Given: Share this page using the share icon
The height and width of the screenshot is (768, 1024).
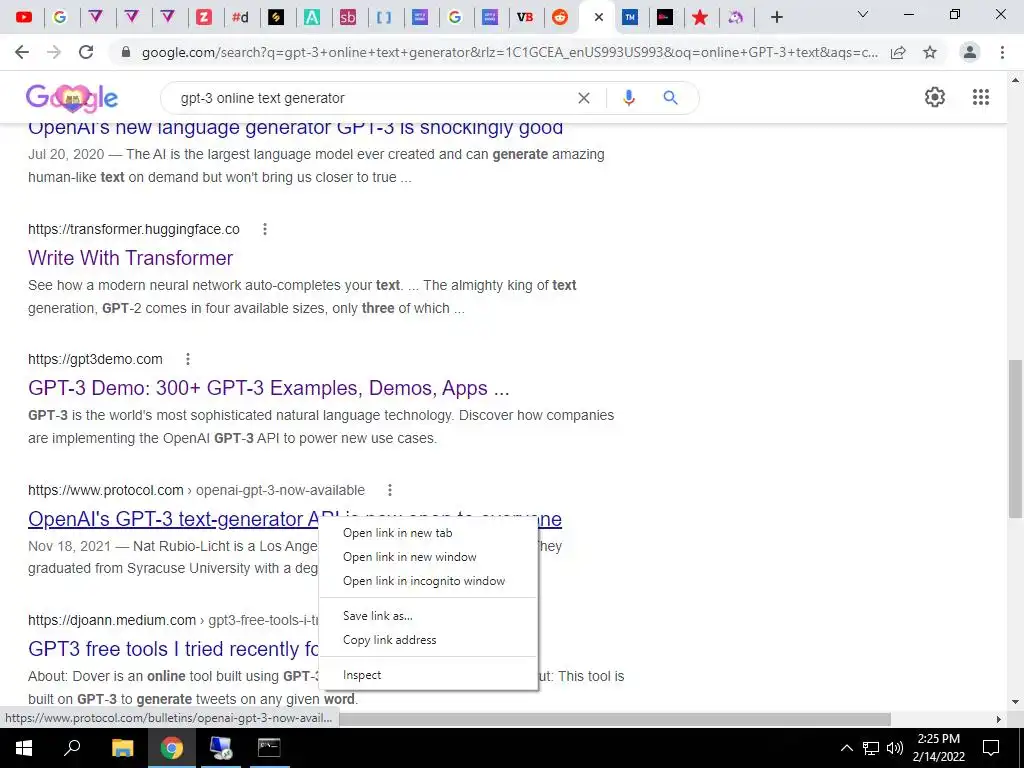Looking at the screenshot, I should 898,52.
